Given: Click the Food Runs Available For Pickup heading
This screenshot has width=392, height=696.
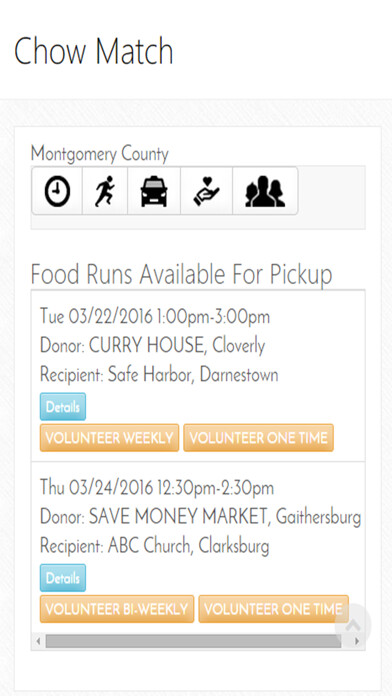Looking at the screenshot, I should click(181, 275).
